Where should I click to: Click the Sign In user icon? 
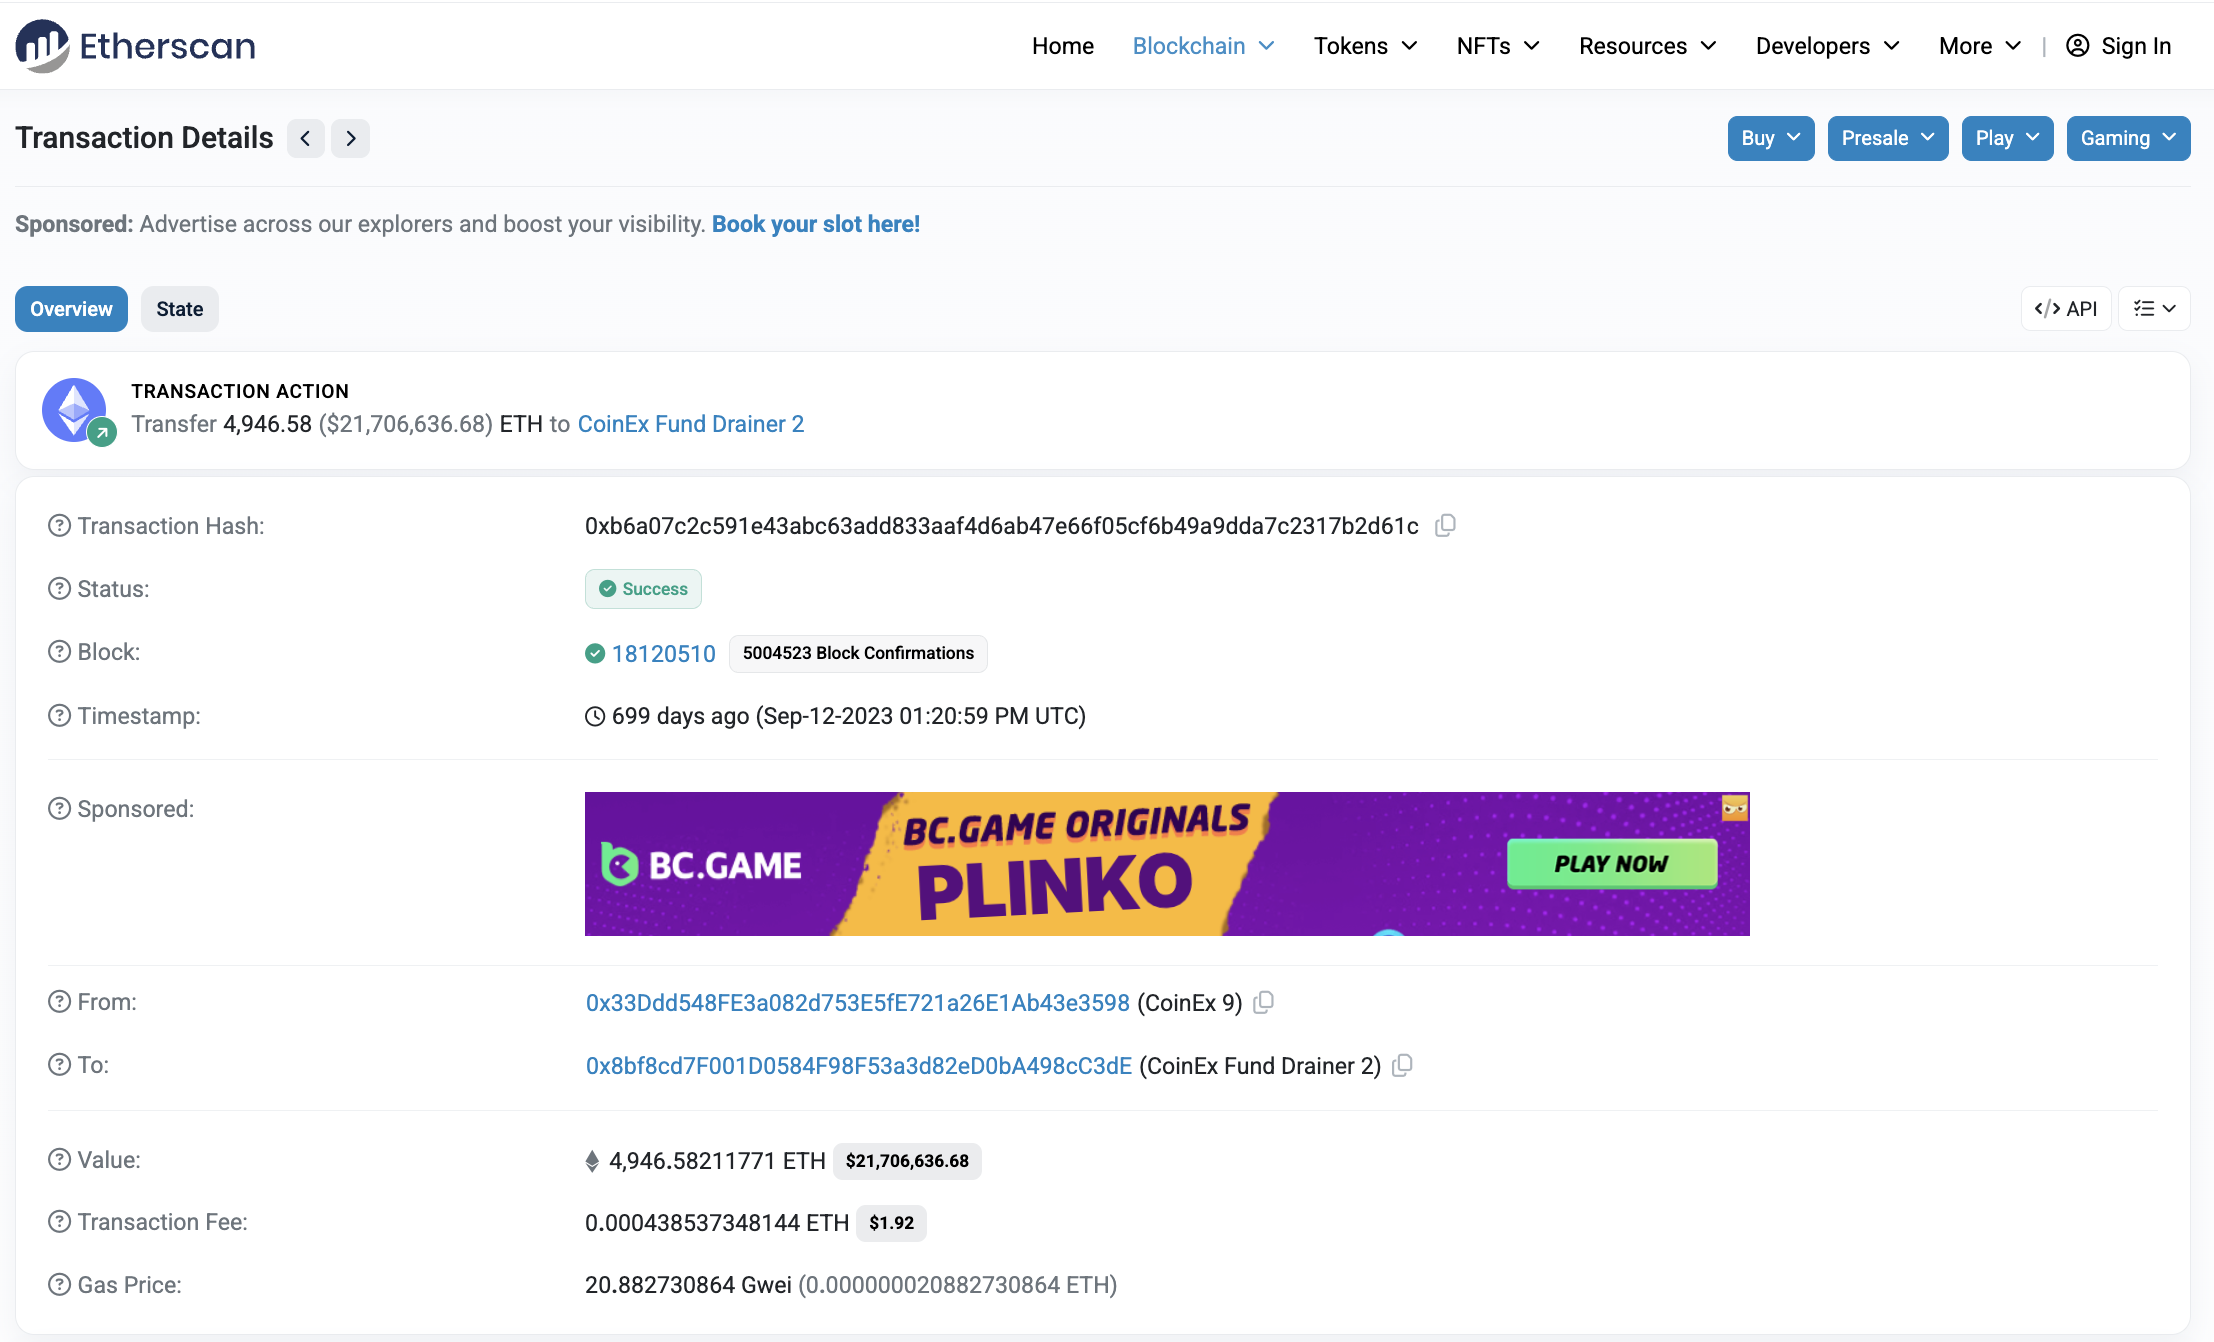pos(2077,46)
